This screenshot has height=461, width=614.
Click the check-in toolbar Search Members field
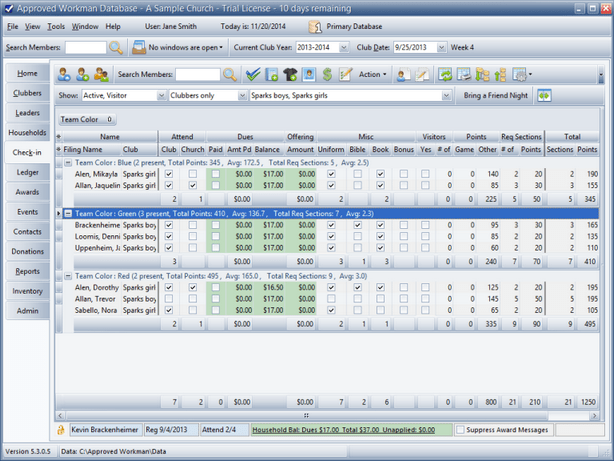coord(198,74)
